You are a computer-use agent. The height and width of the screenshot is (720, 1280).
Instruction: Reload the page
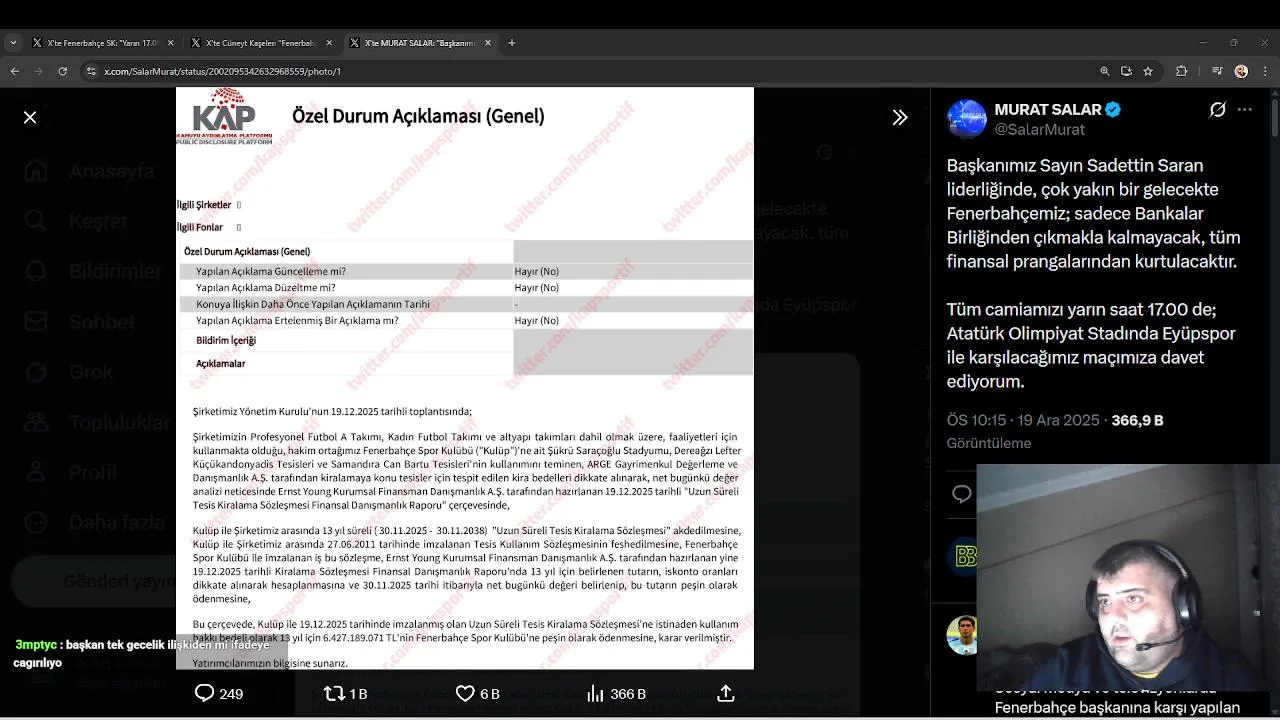[62, 71]
